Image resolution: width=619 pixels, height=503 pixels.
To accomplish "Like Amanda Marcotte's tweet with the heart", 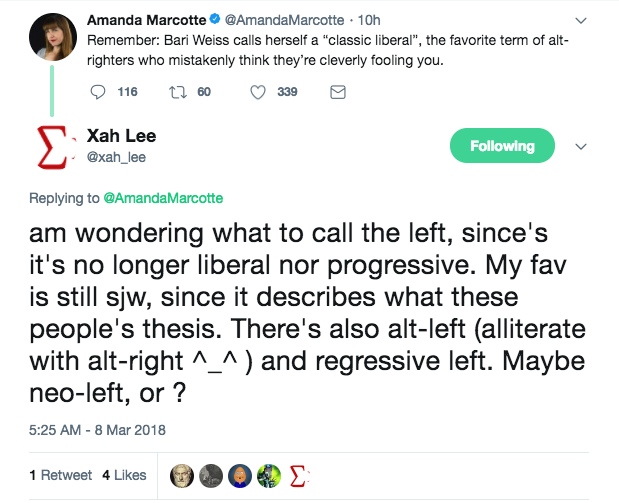I will 257,92.
